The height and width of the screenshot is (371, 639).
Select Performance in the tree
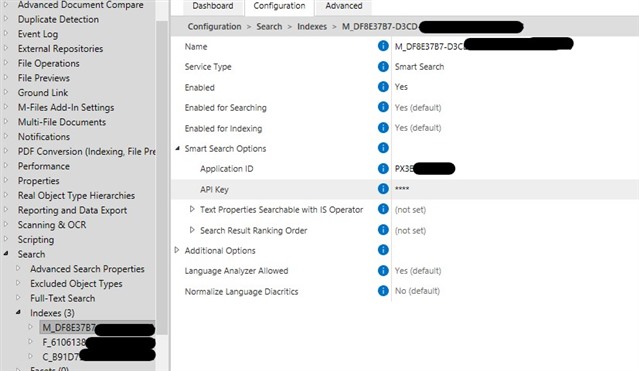pos(44,166)
